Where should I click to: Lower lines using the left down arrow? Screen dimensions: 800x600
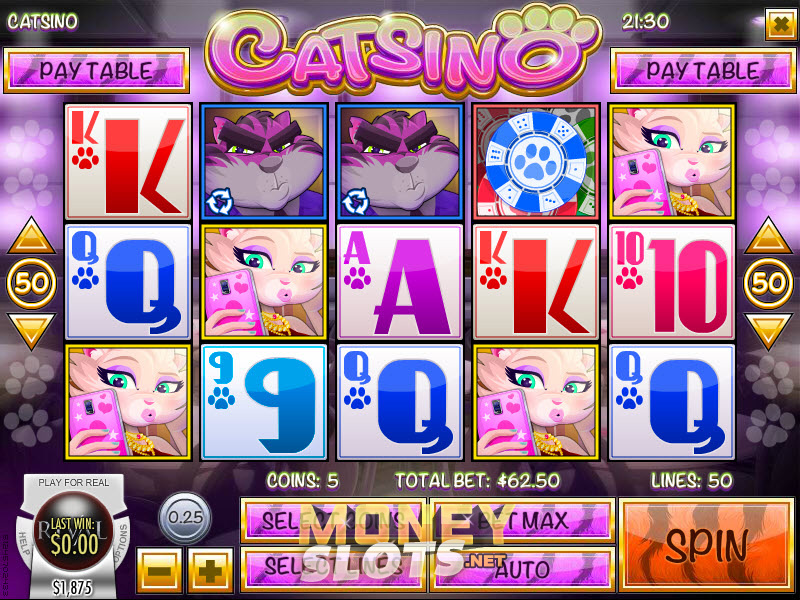[31, 331]
